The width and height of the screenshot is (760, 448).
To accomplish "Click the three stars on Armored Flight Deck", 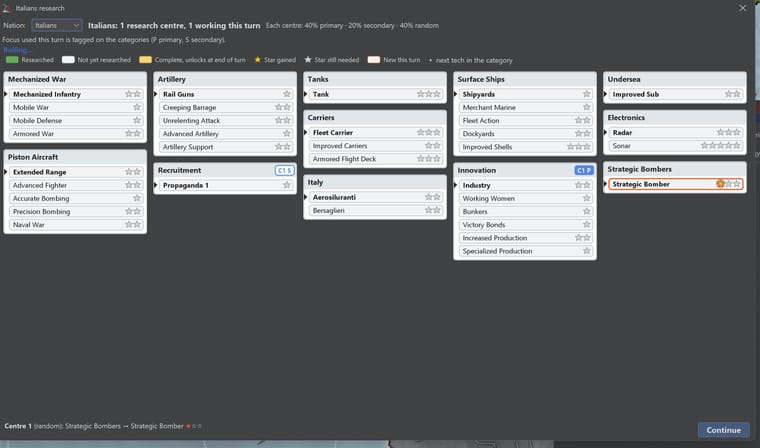I will point(429,159).
